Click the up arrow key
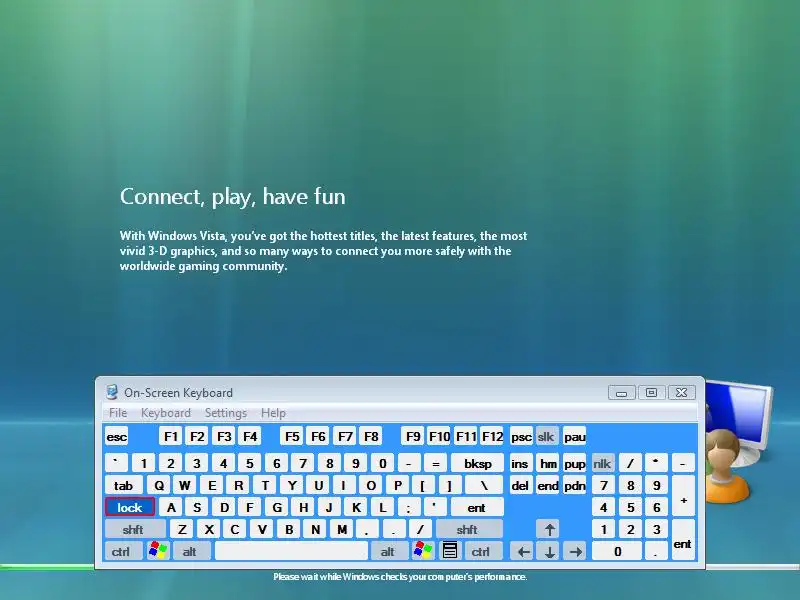Image resolution: width=800 pixels, height=600 pixels. click(549, 529)
